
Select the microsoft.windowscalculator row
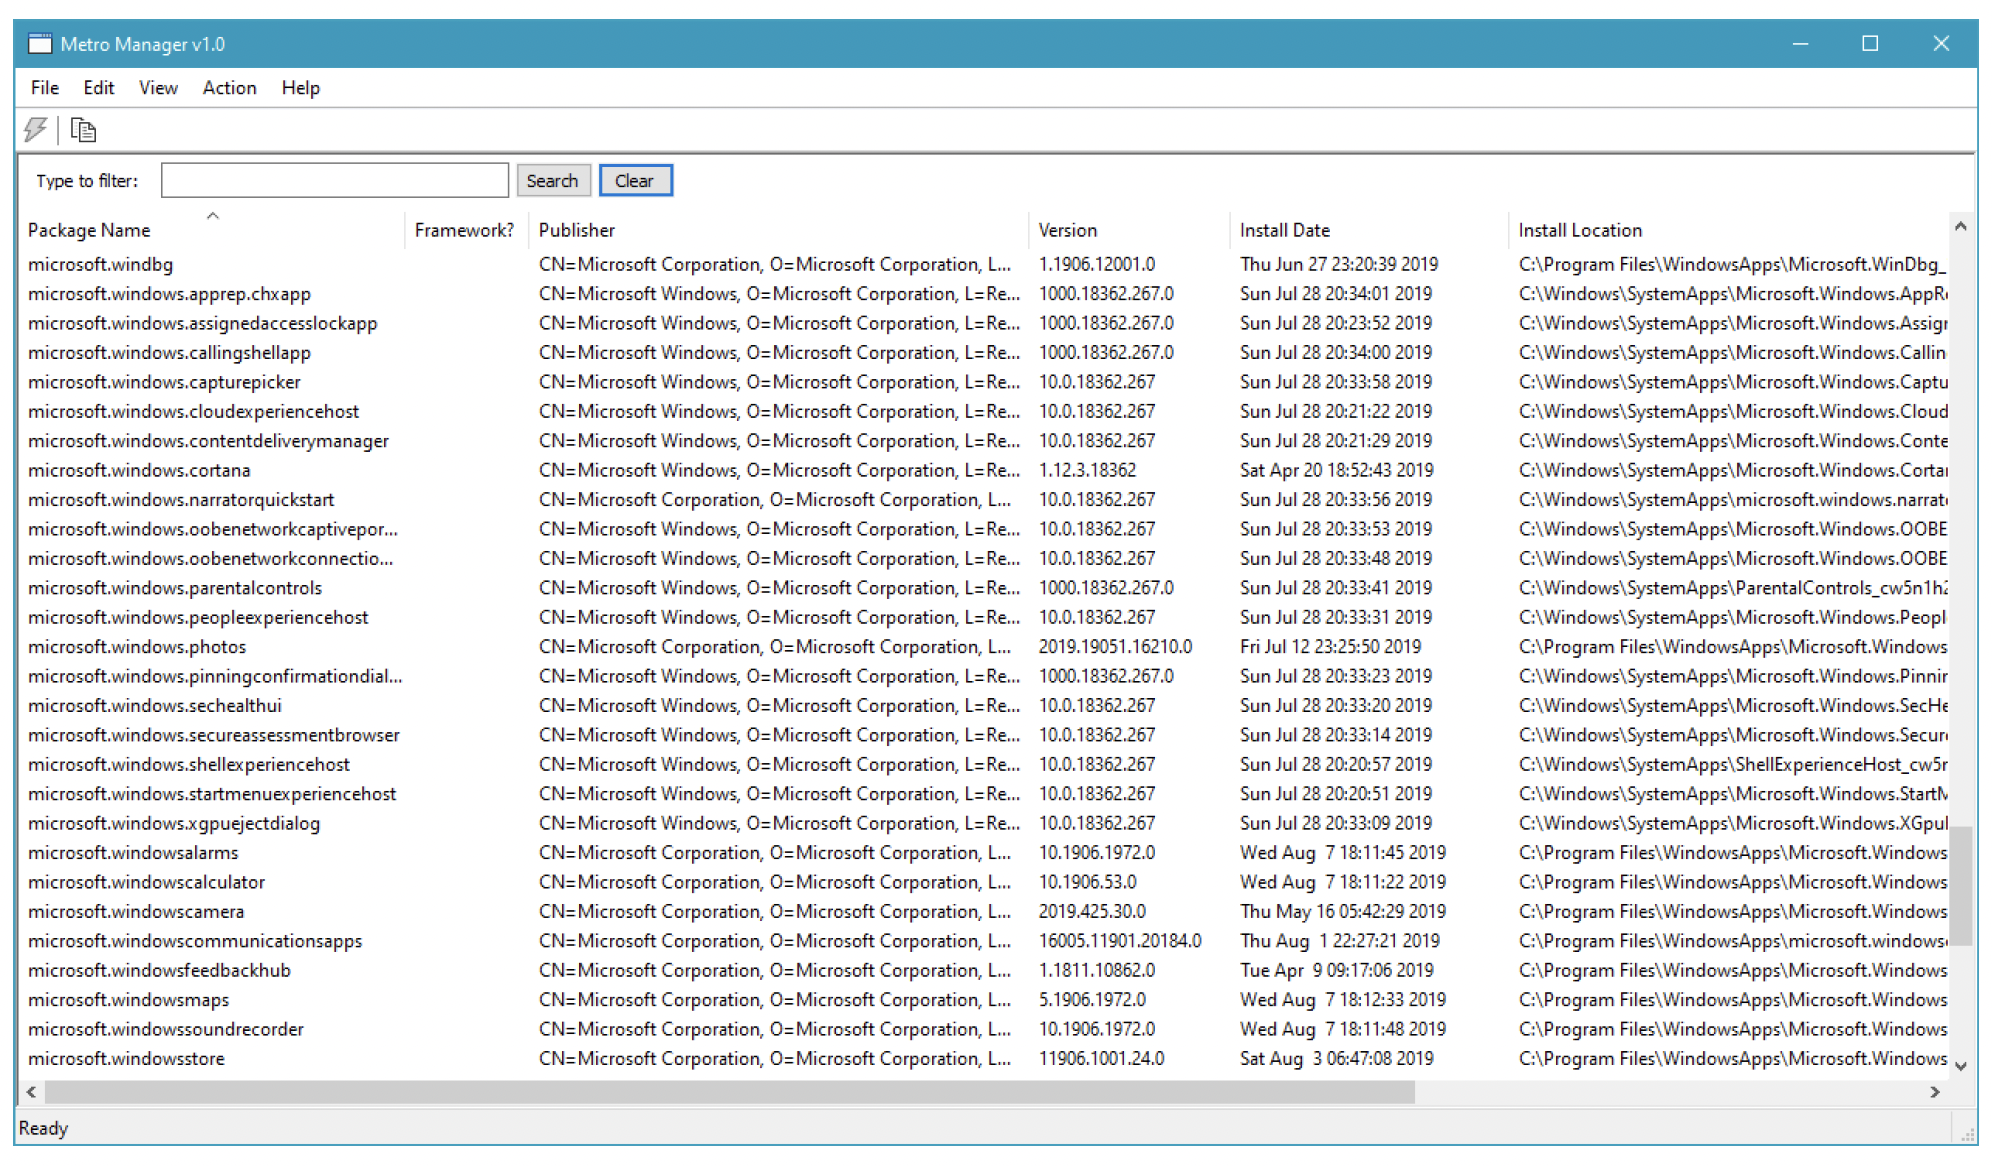pos(146,882)
